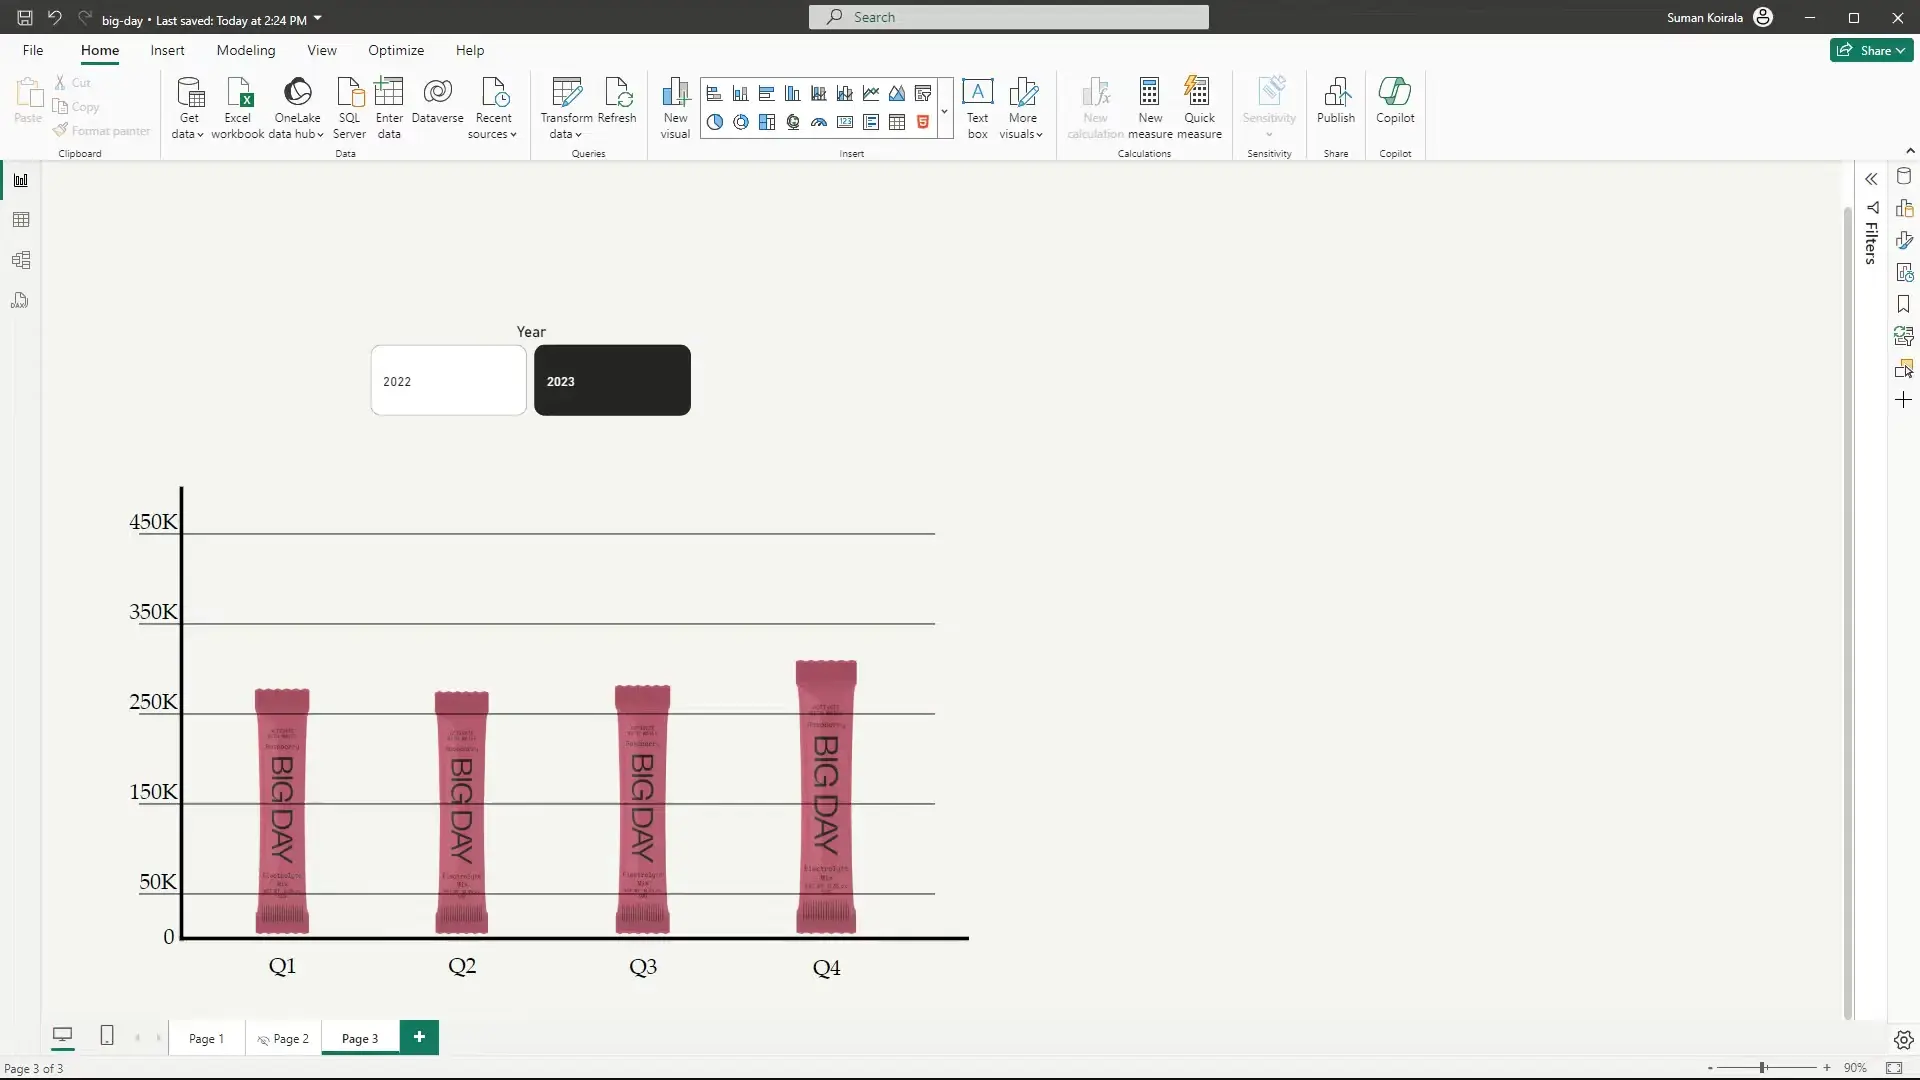Switch to mobile layout view

coord(107,1036)
